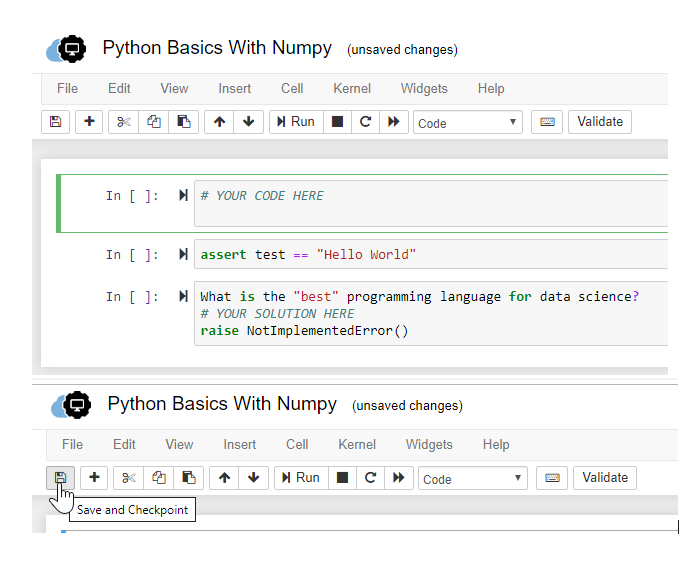679x566 pixels.
Task: Run the 'best programming language' cell via its icon
Action: 184,296
